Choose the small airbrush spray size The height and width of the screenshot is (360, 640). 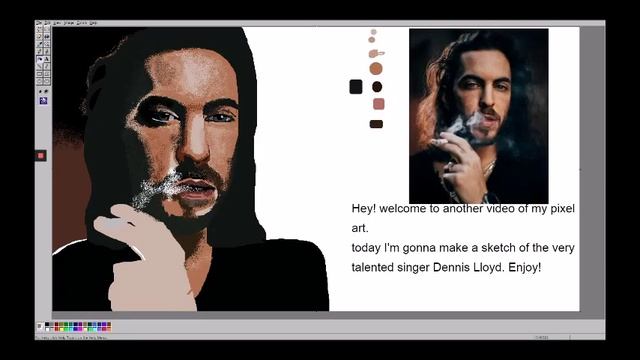click(x=40, y=91)
